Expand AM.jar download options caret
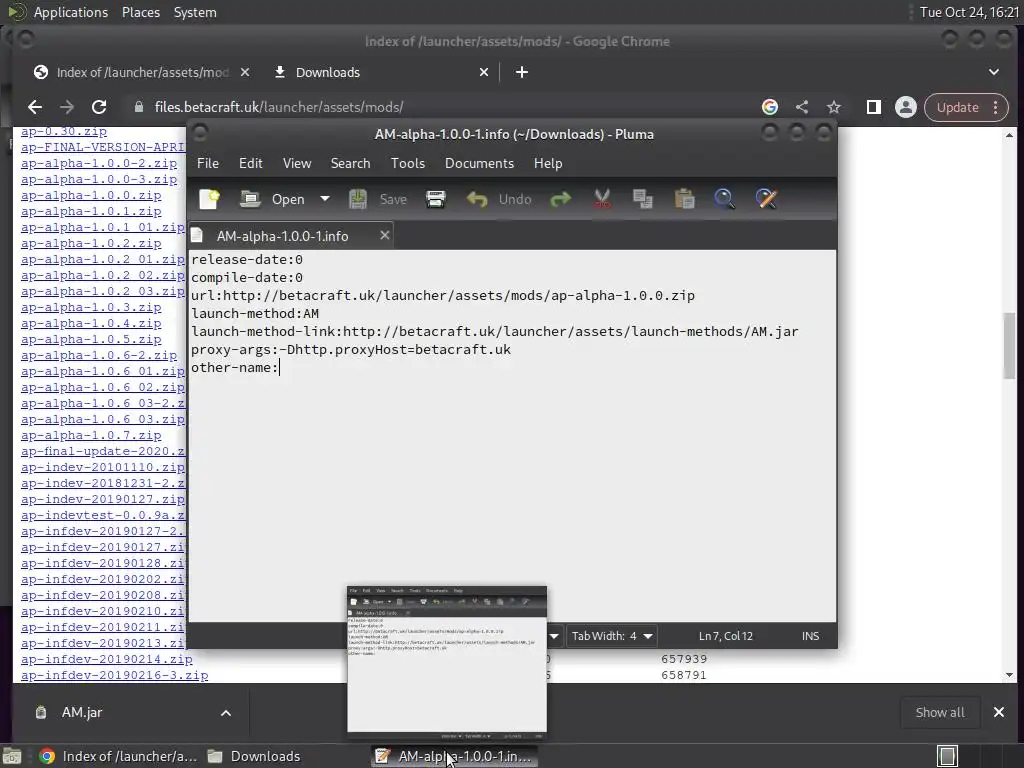1024x768 pixels. [226, 712]
